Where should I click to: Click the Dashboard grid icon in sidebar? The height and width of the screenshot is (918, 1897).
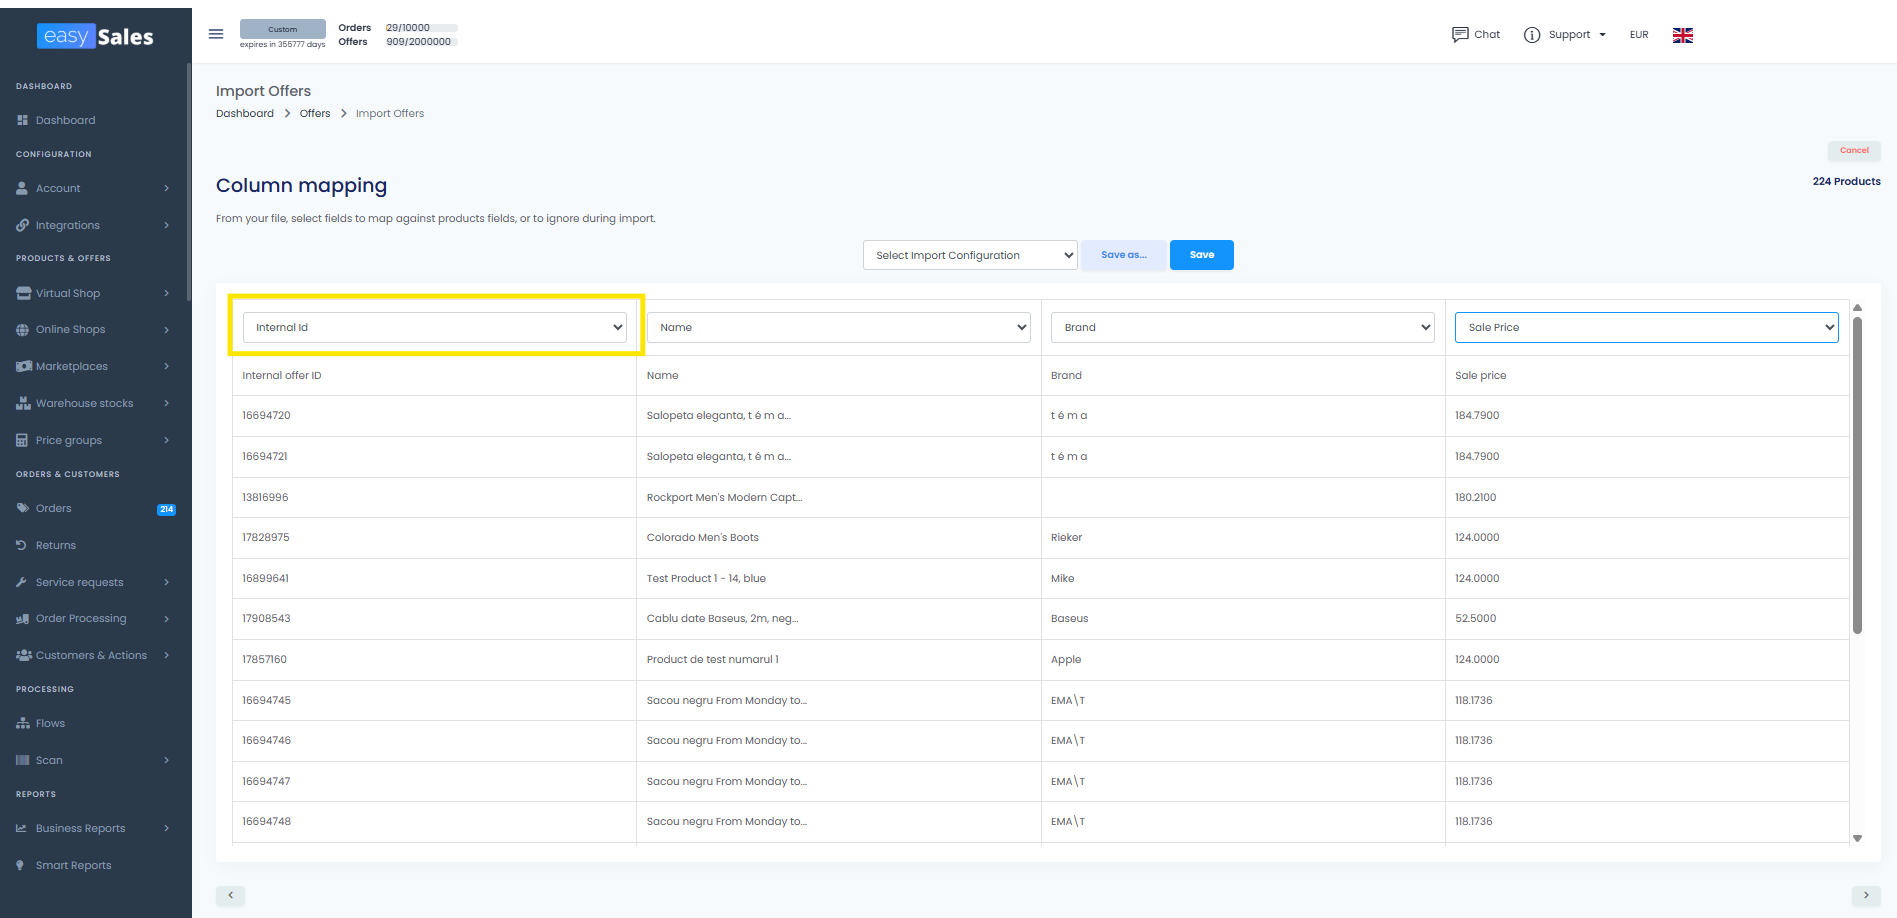click(x=22, y=120)
